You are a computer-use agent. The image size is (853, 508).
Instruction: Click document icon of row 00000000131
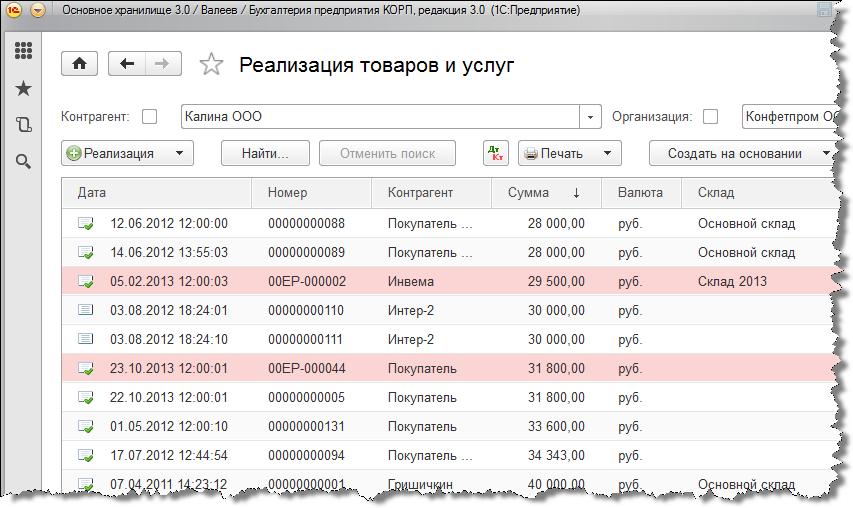click(85, 426)
